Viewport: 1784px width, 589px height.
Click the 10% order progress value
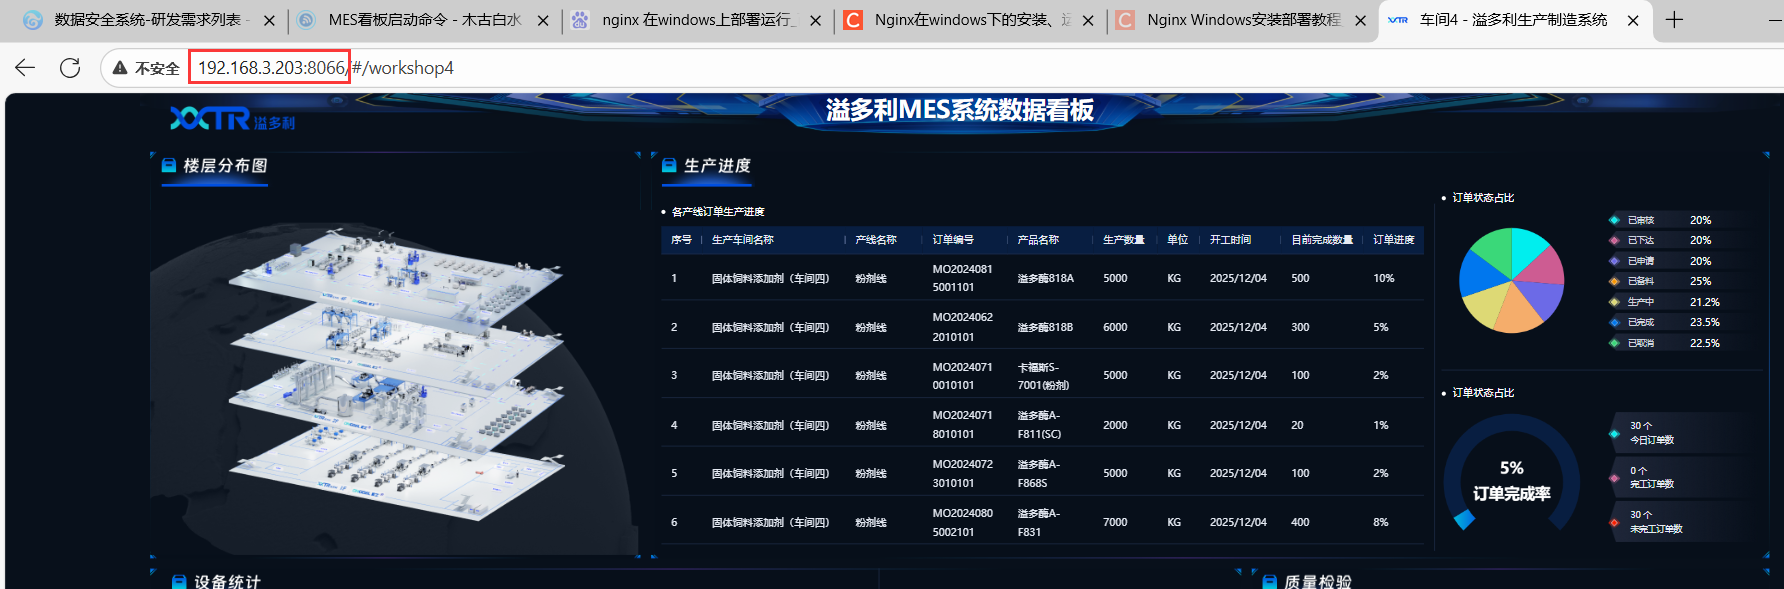1384,278
